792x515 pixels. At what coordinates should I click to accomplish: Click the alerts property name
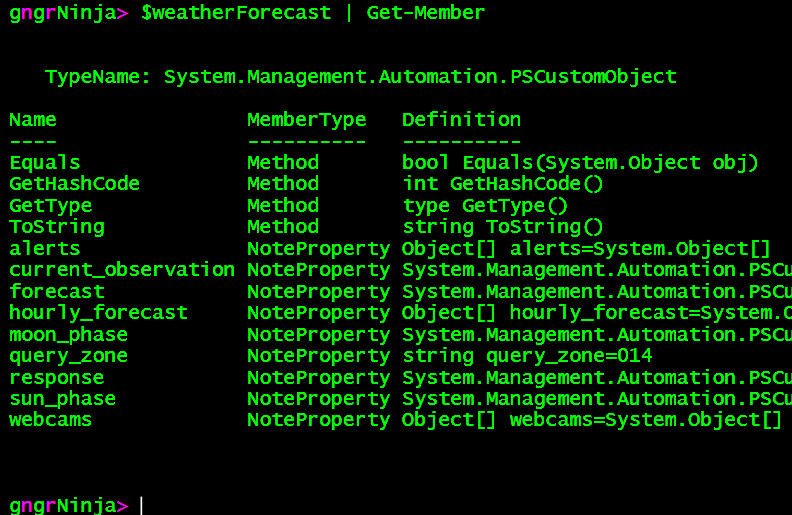[x=45, y=248]
